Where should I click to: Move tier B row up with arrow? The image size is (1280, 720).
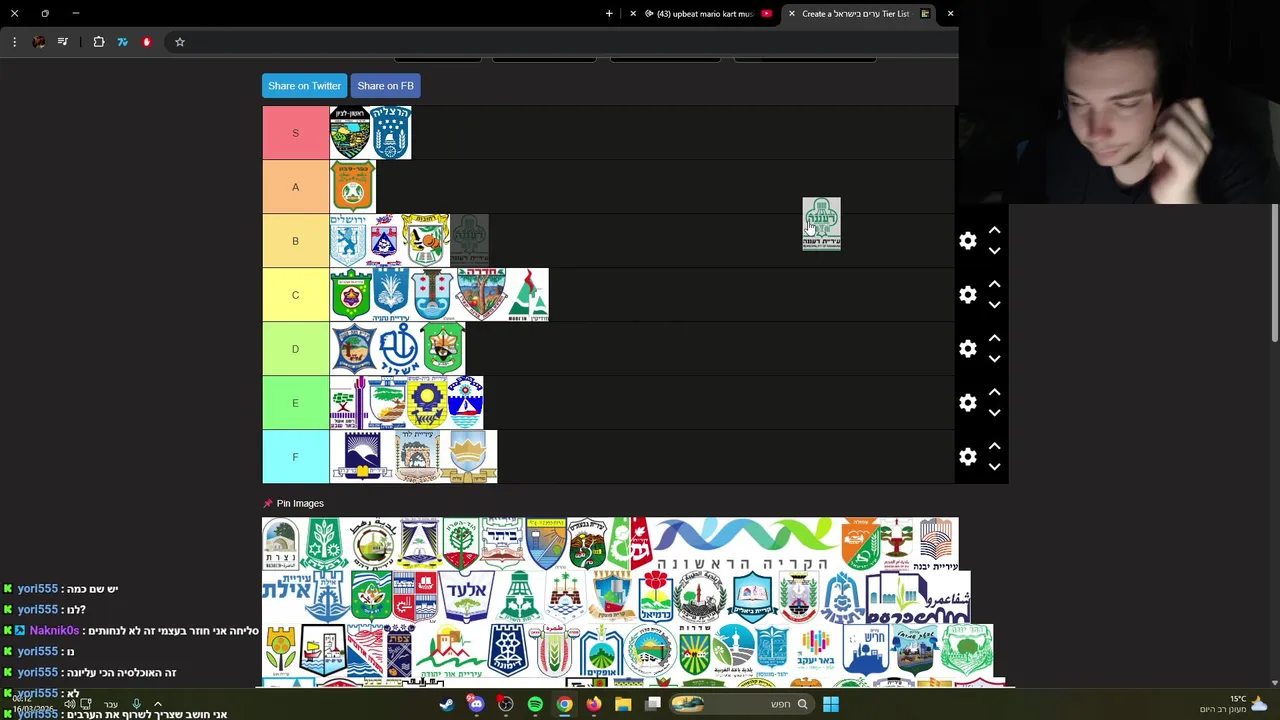(x=994, y=230)
